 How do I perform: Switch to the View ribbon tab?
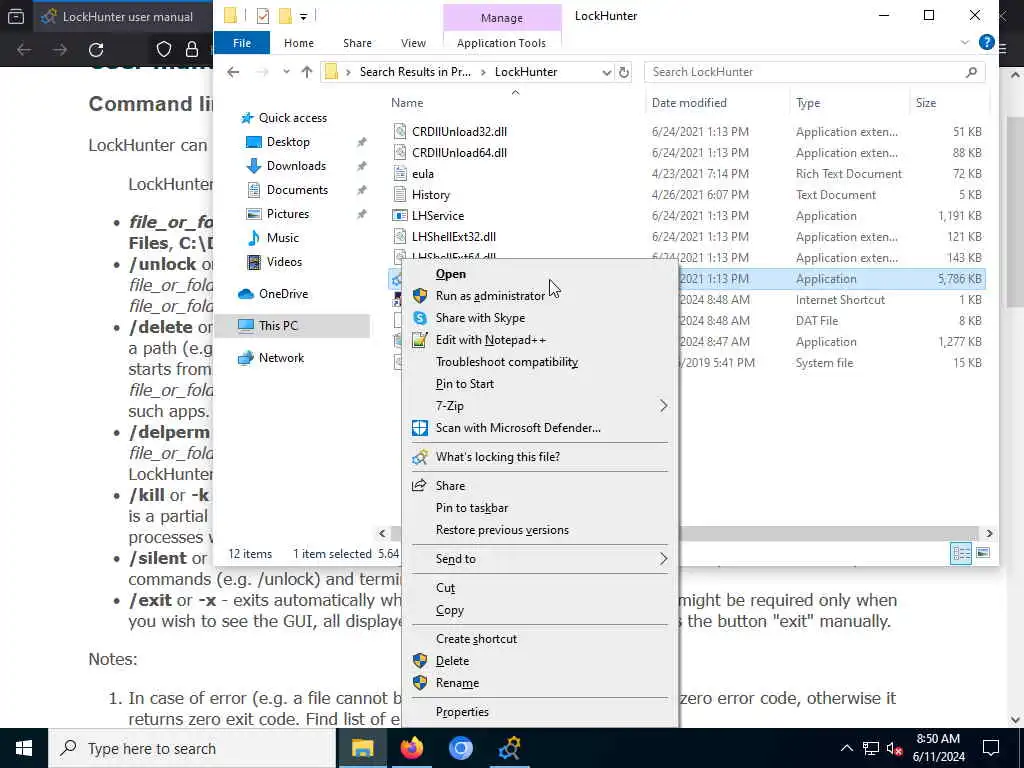point(413,43)
